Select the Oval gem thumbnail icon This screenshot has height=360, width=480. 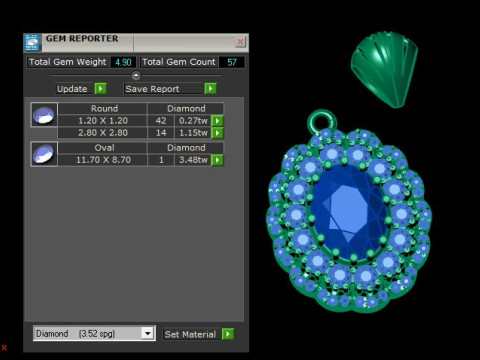[44, 154]
